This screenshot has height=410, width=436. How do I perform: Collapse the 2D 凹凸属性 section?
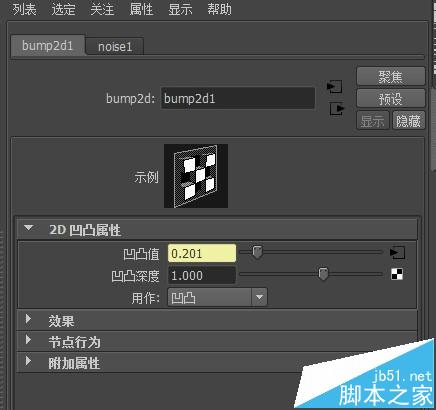(x=217, y=230)
